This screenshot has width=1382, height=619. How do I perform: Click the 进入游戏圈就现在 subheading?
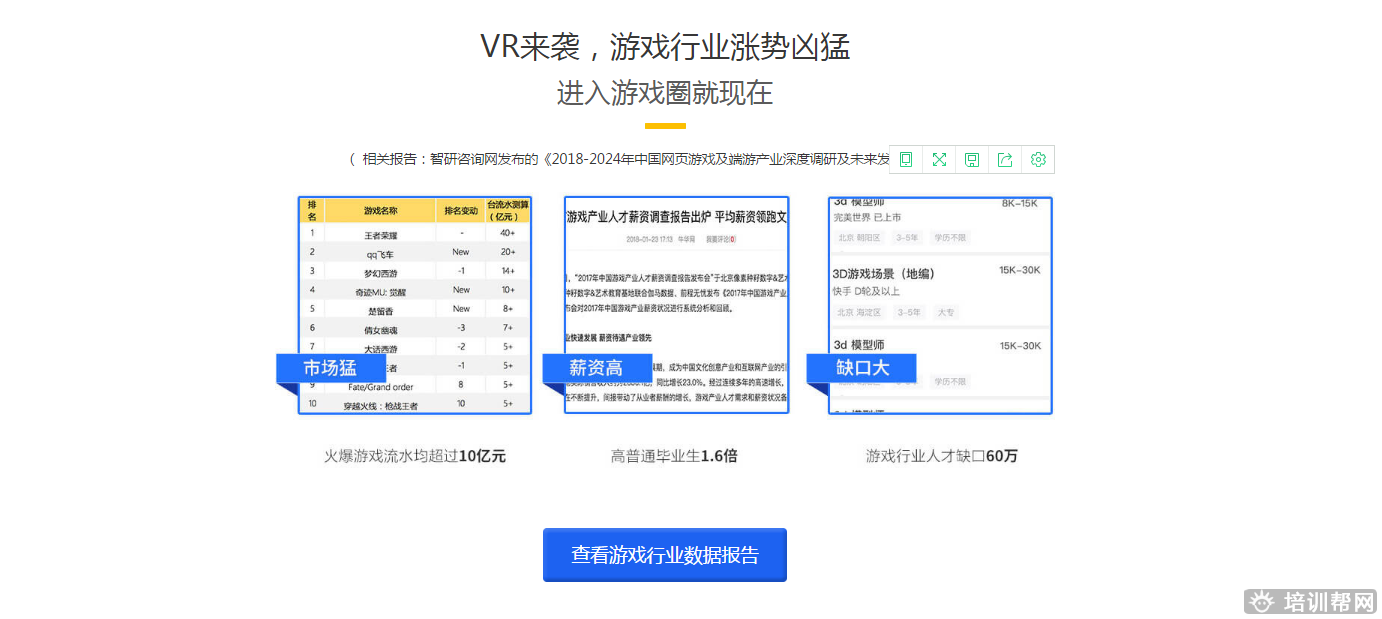(x=665, y=93)
